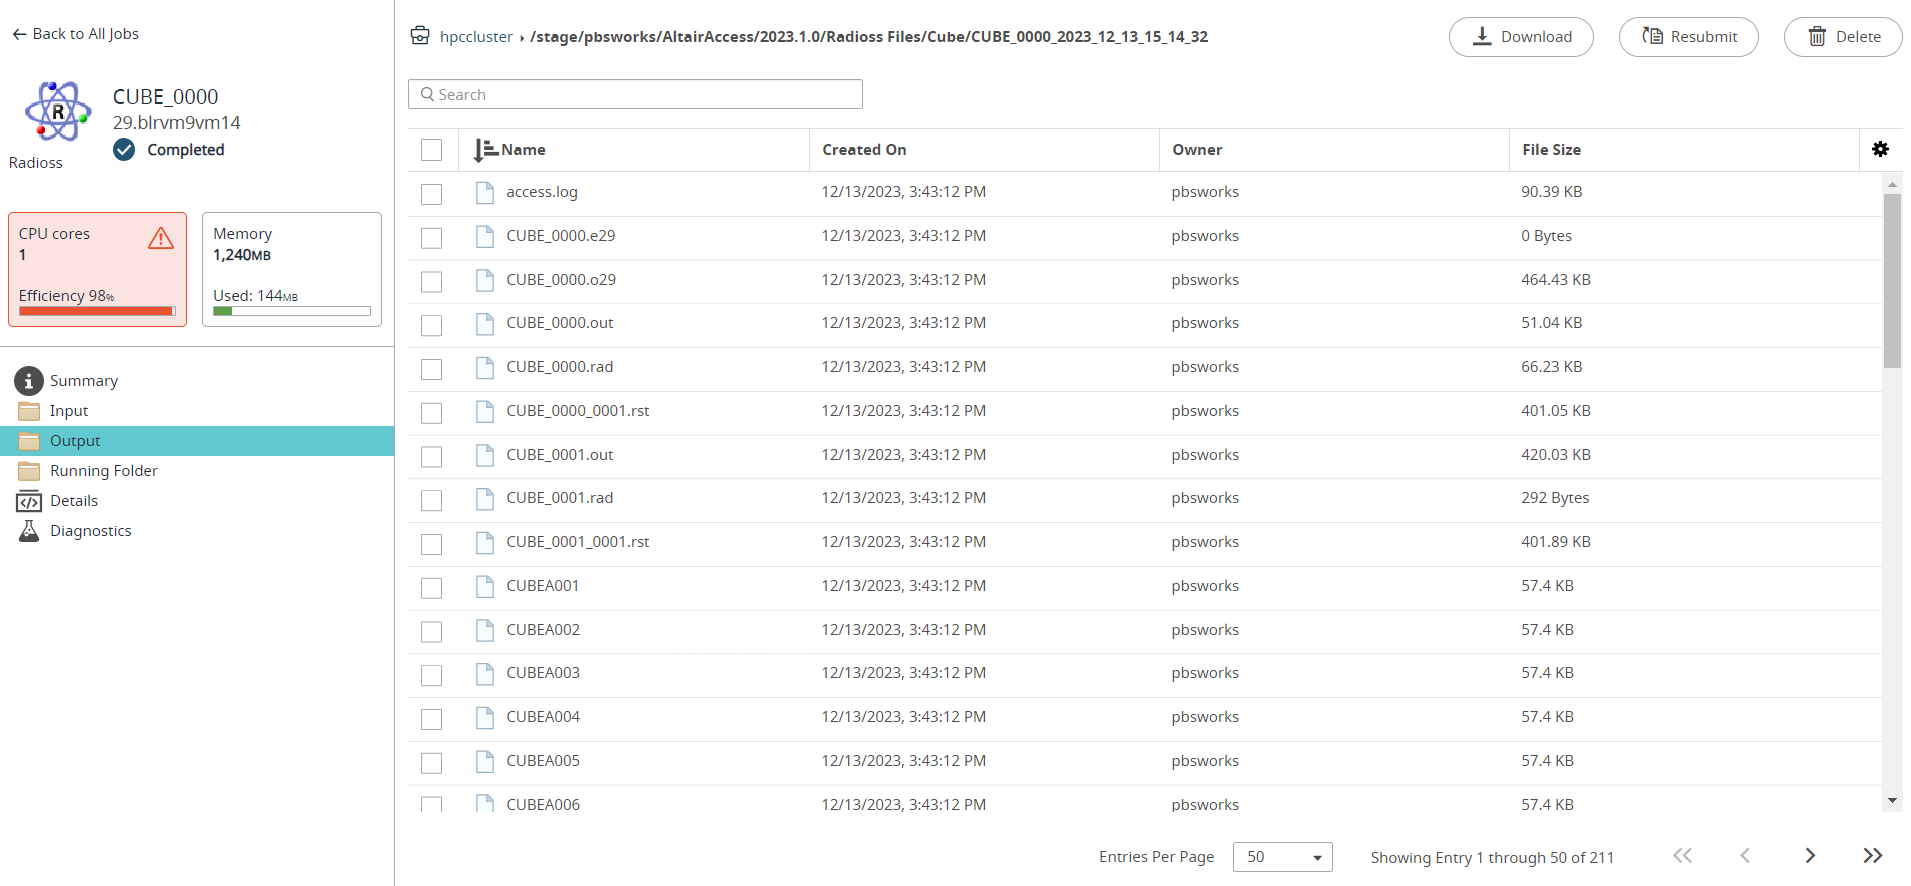Download the job files

click(1521, 37)
